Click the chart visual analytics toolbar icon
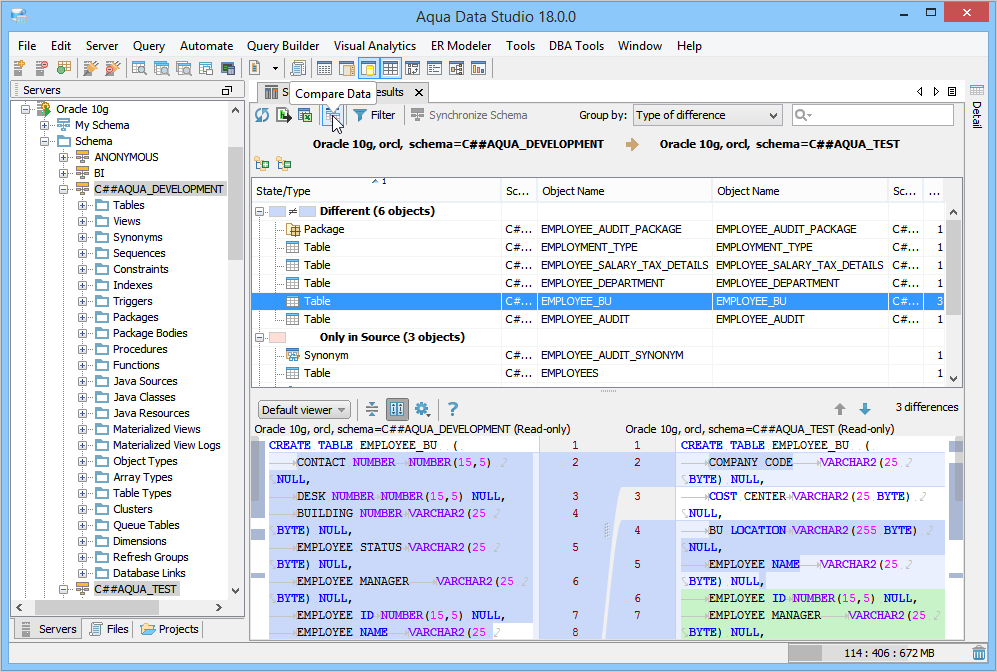The height and width of the screenshot is (672, 997). pos(478,68)
